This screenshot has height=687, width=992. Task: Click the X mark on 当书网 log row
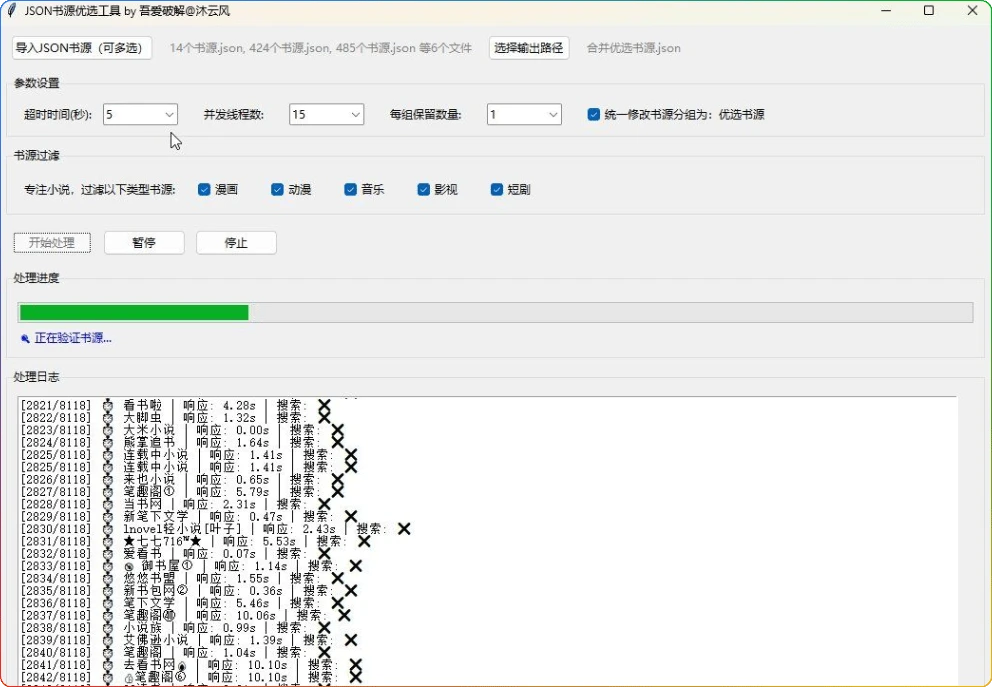coord(324,504)
